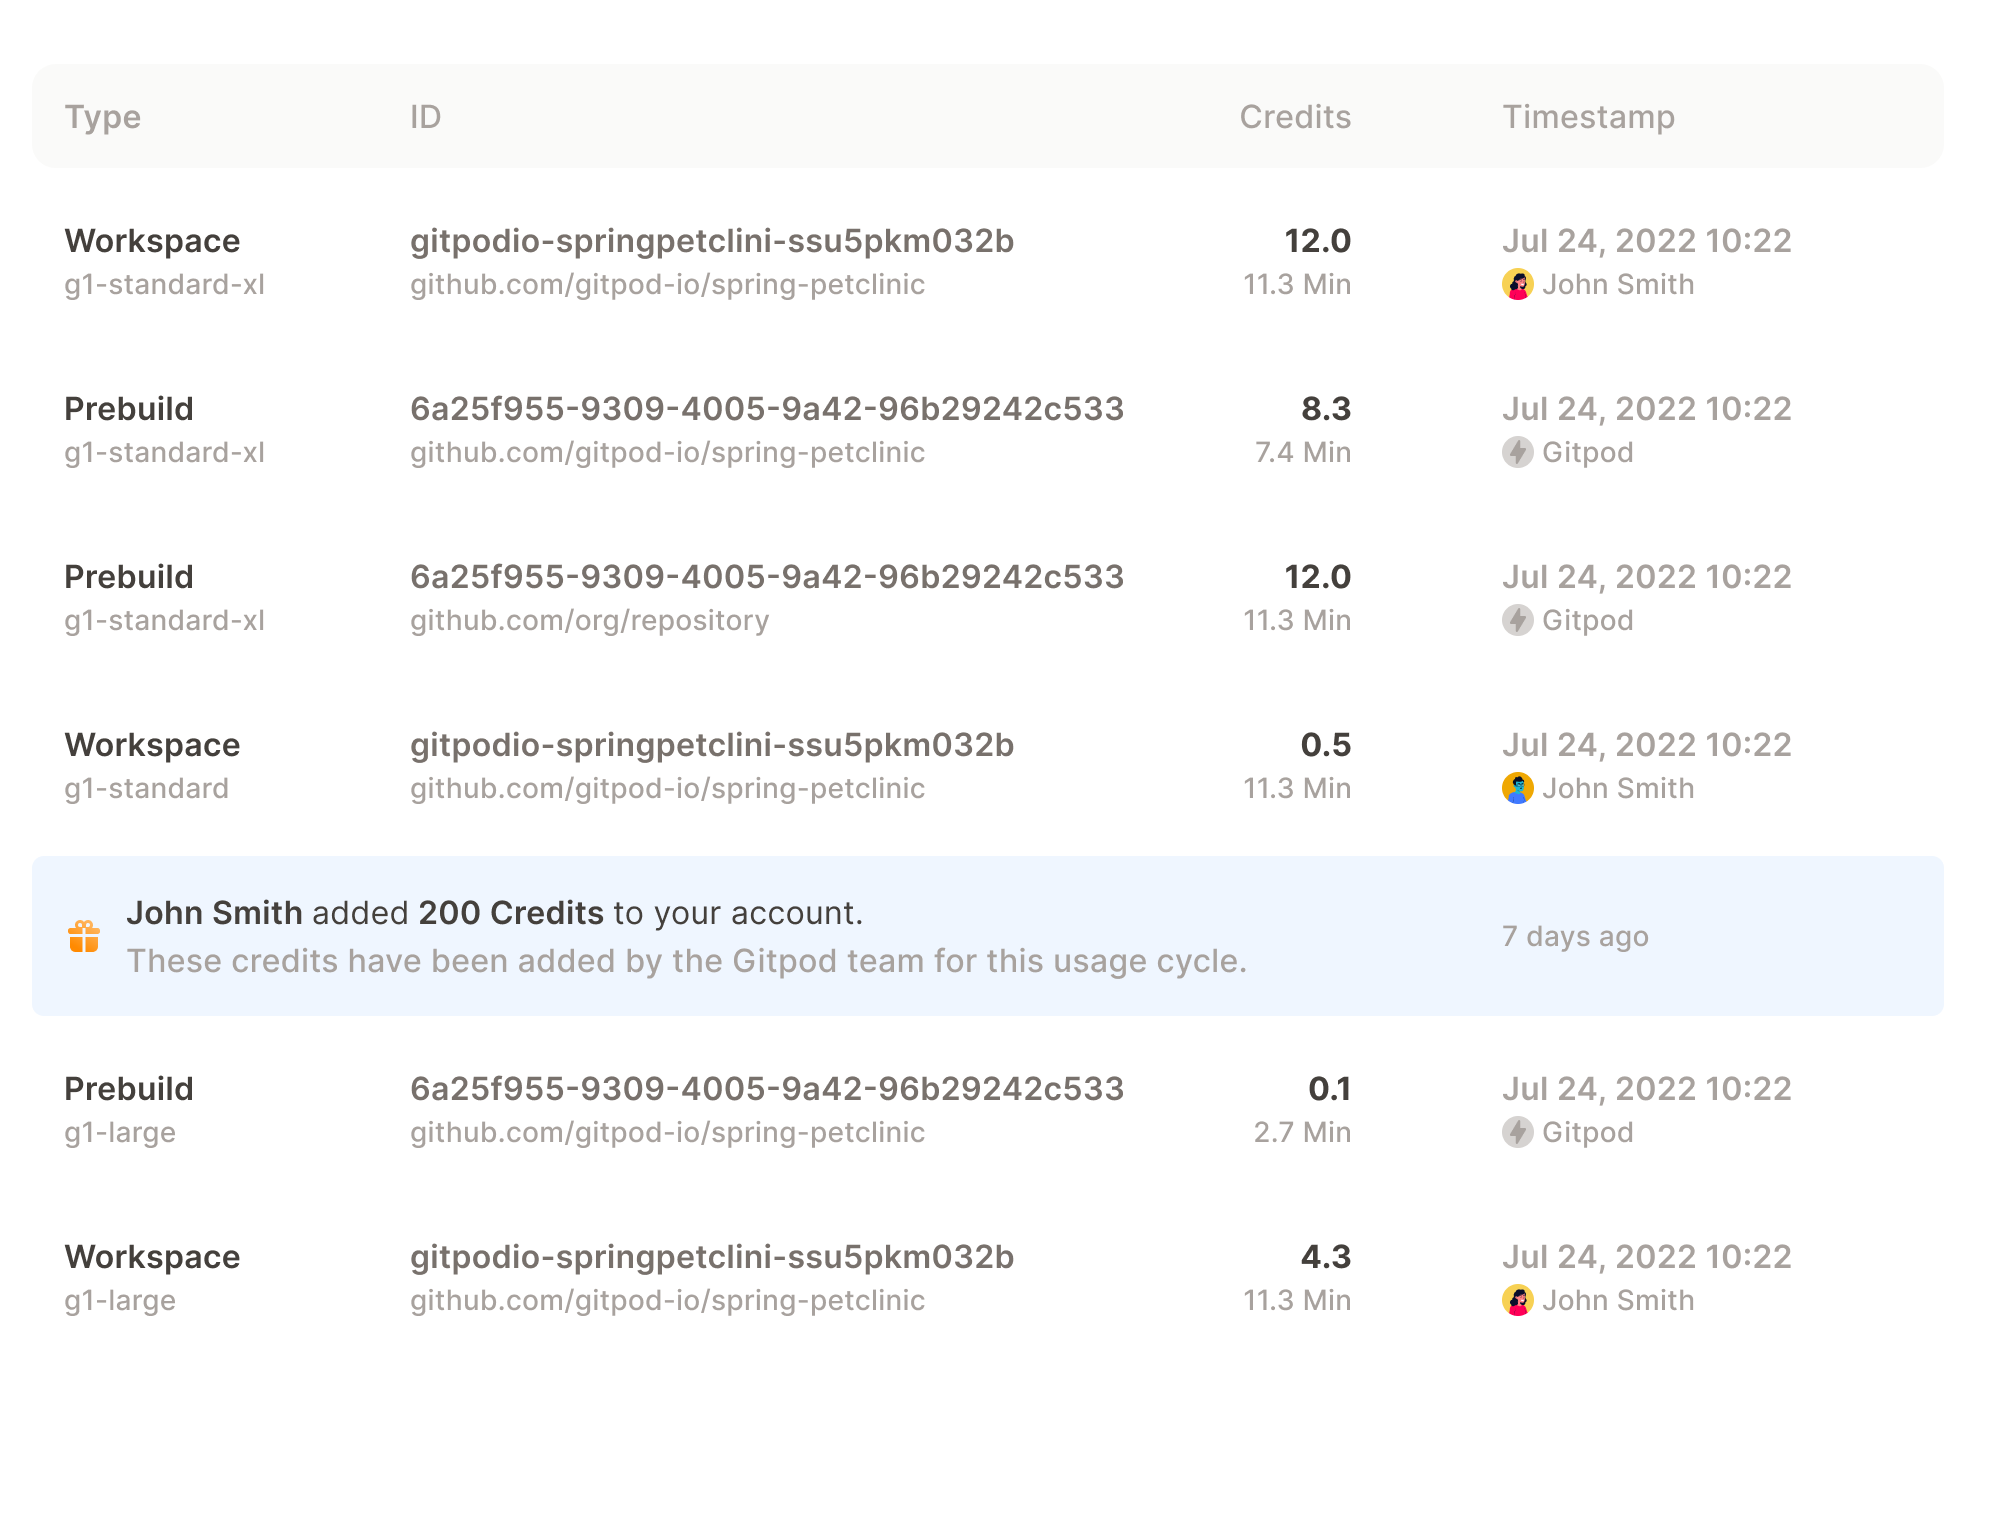Click repository URL in the 8.3 credits Prebuild row
This screenshot has height=1520, width=1990.
point(668,453)
